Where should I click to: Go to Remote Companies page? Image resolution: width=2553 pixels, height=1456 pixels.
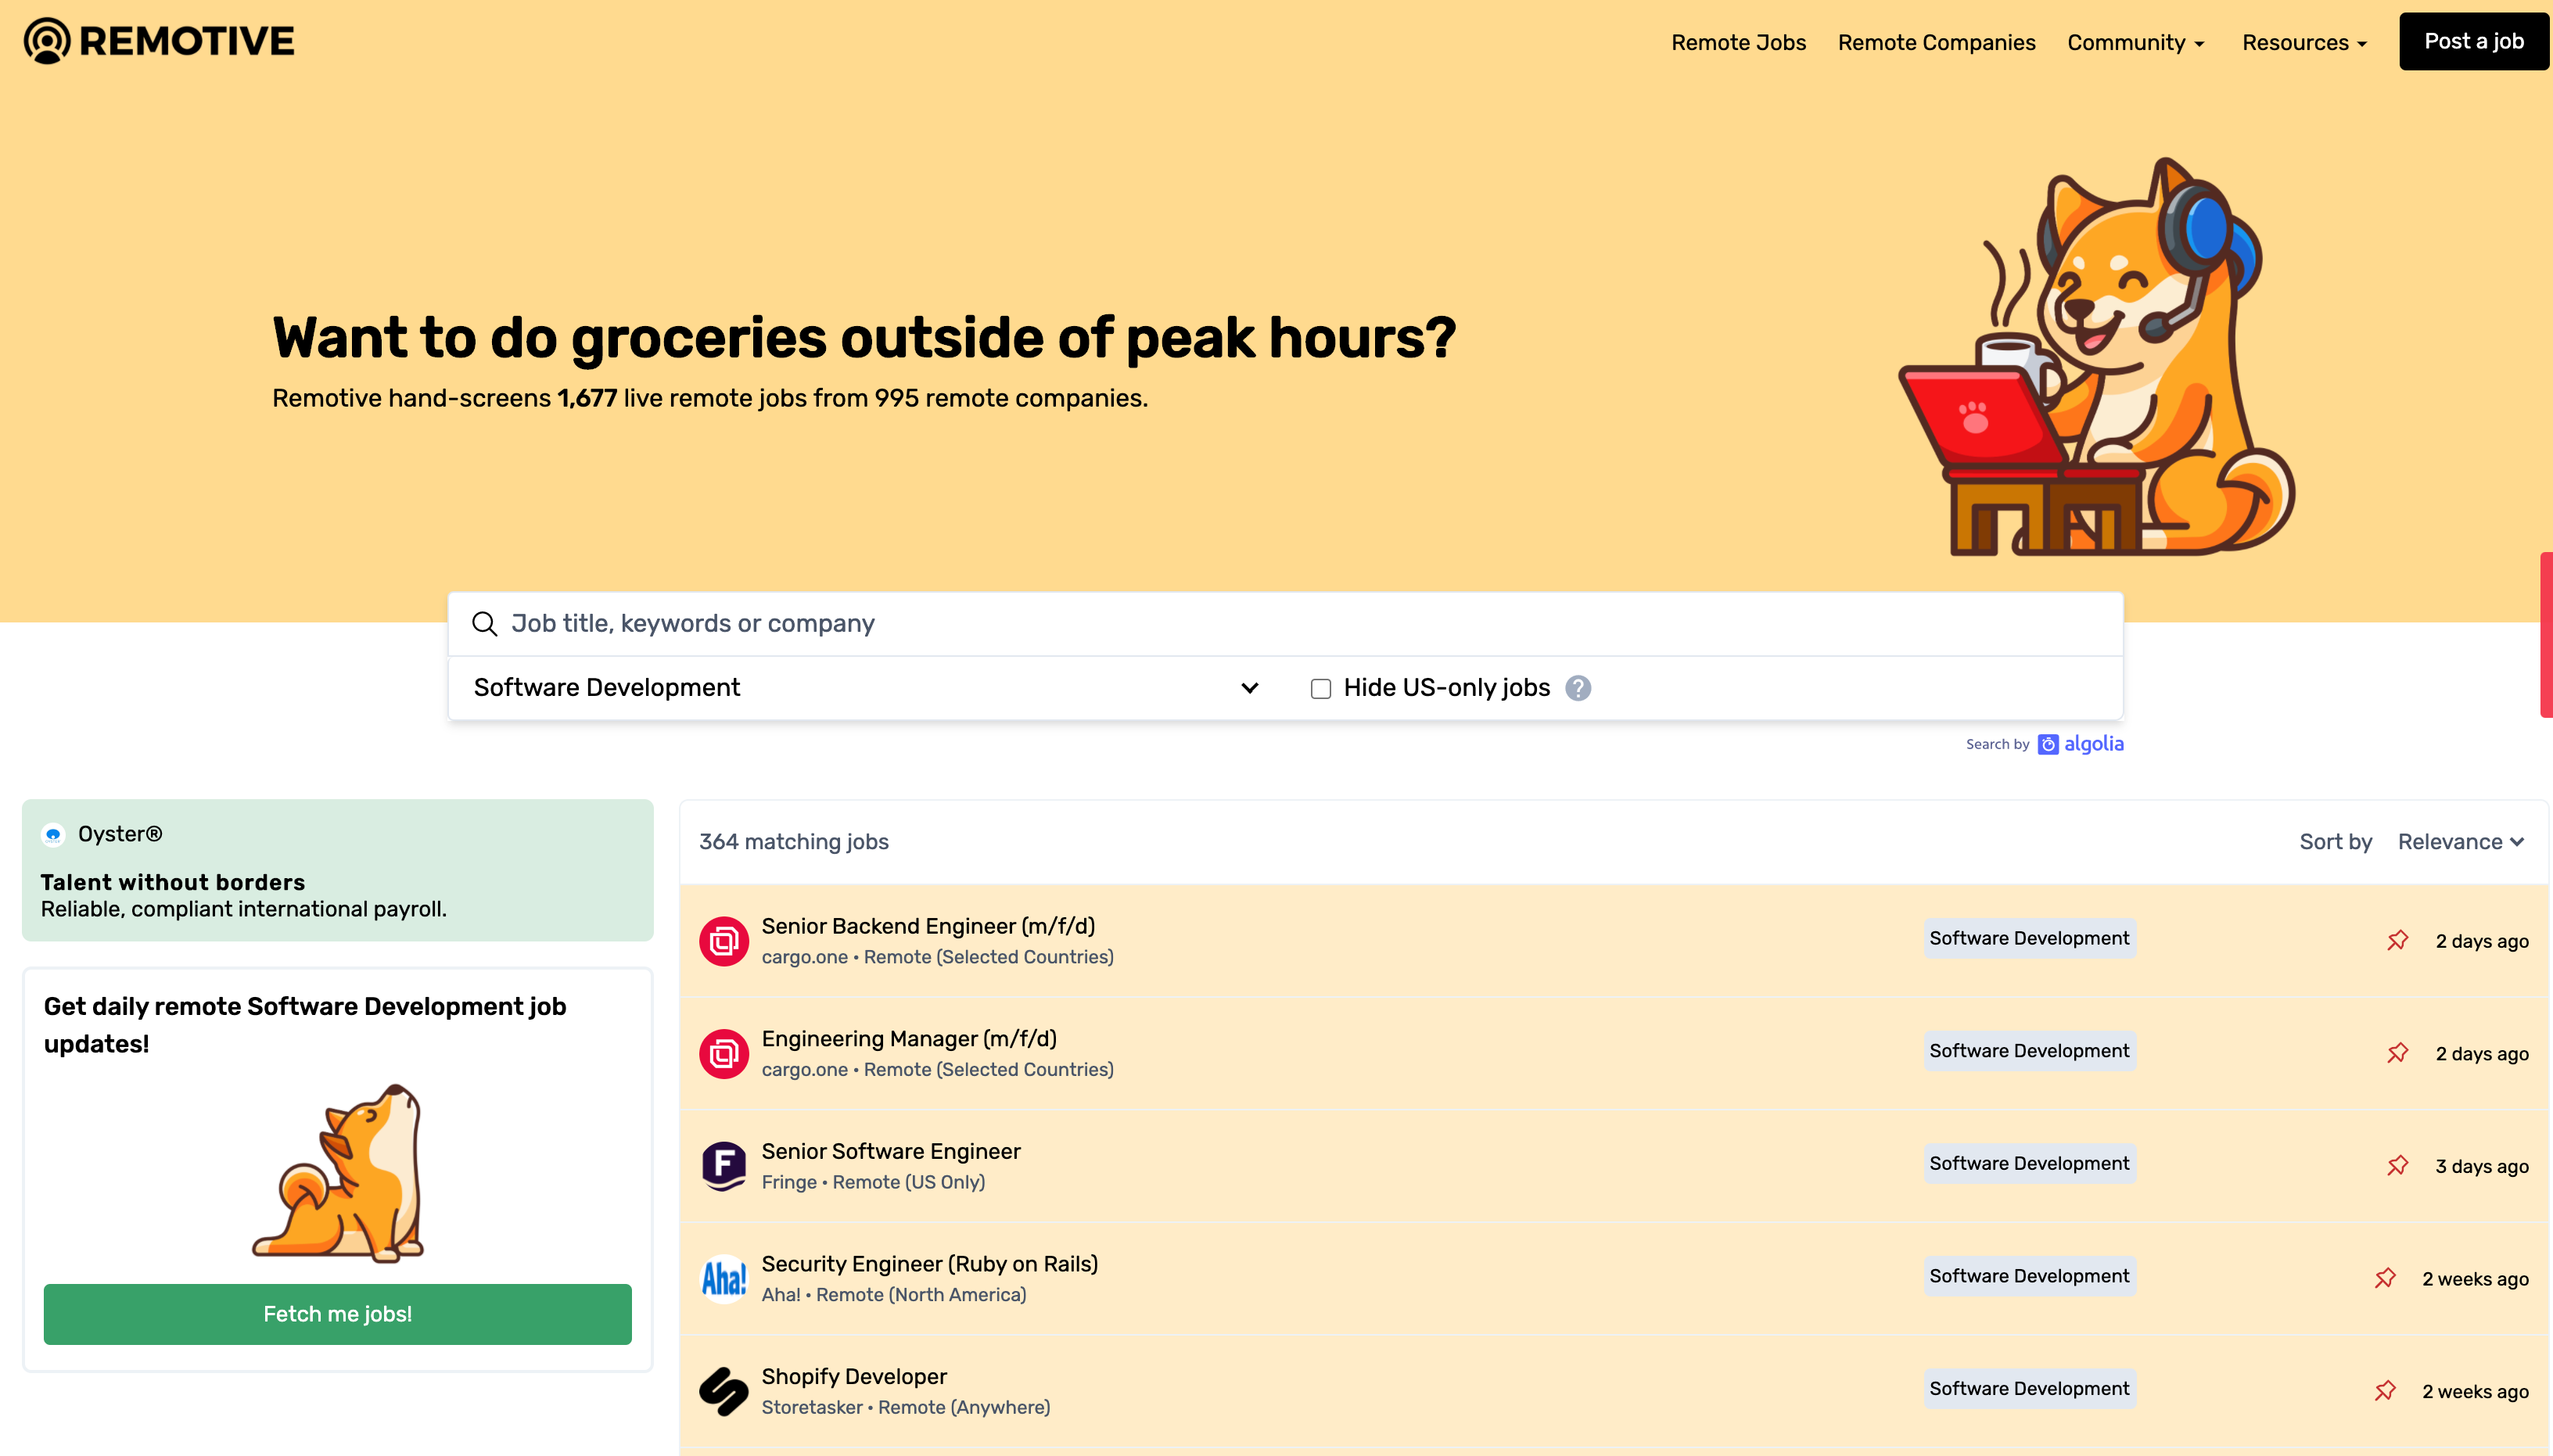1936,42
